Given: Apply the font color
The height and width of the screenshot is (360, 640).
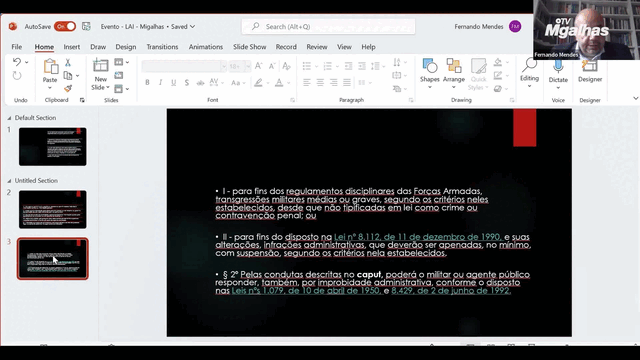Looking at the screenshot, I should [279, 83].
